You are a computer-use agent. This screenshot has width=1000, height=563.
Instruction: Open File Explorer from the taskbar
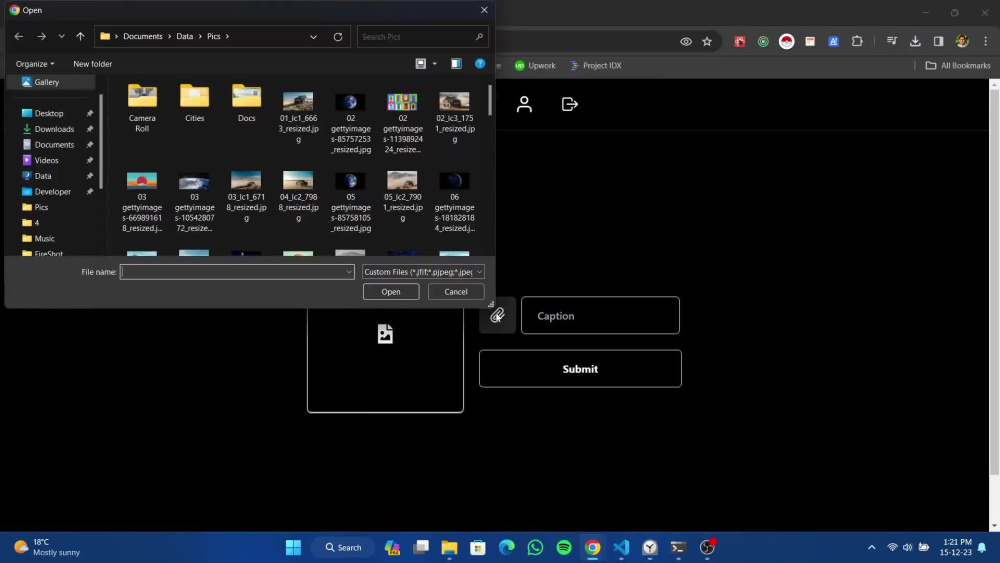tap(450, 548)
